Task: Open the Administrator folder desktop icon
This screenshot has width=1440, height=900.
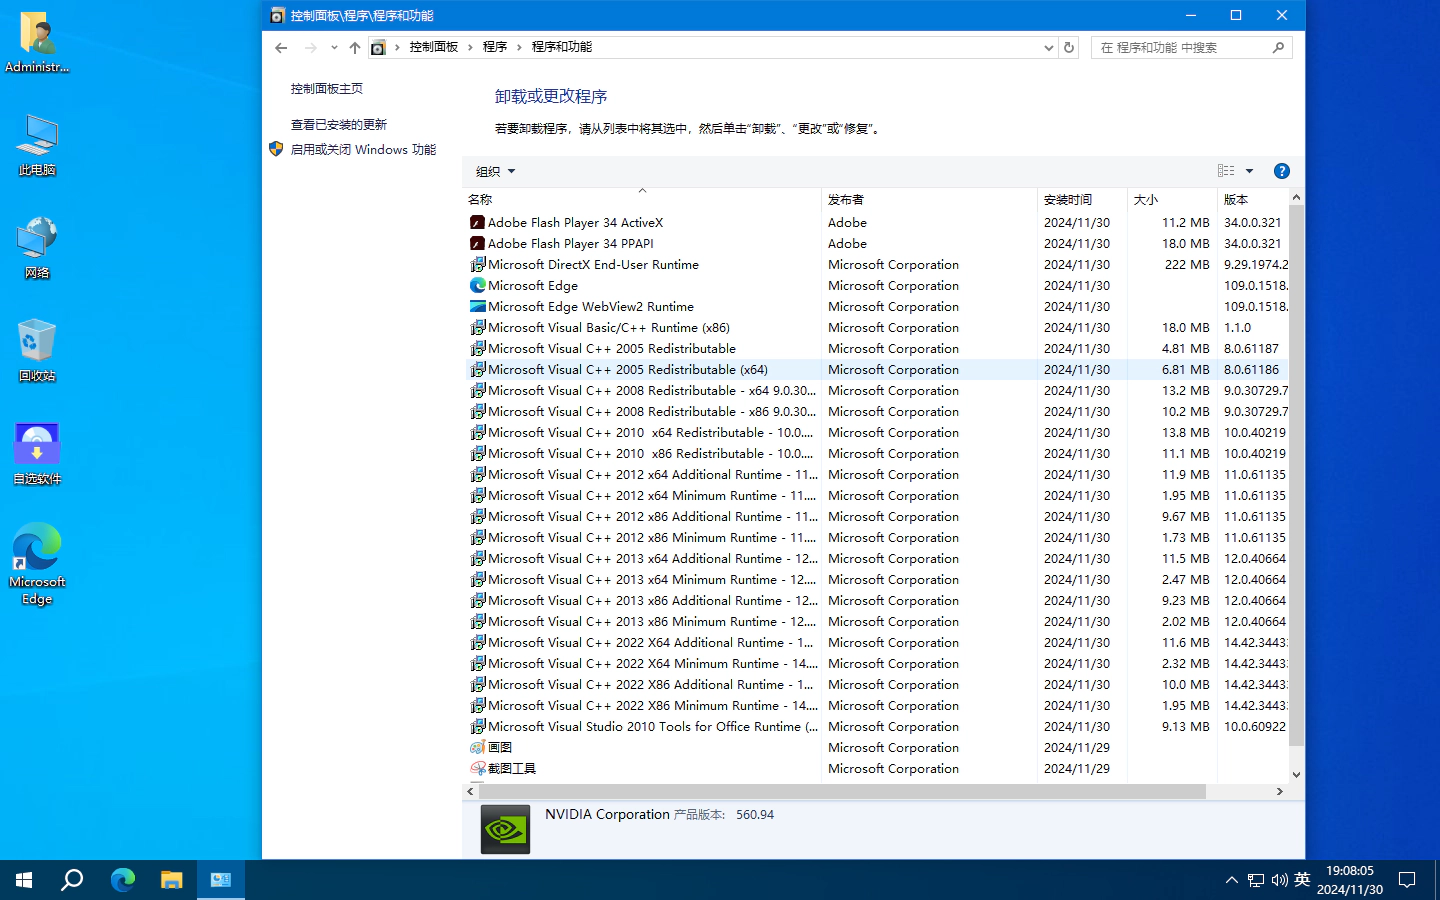Action: (37, 42)
